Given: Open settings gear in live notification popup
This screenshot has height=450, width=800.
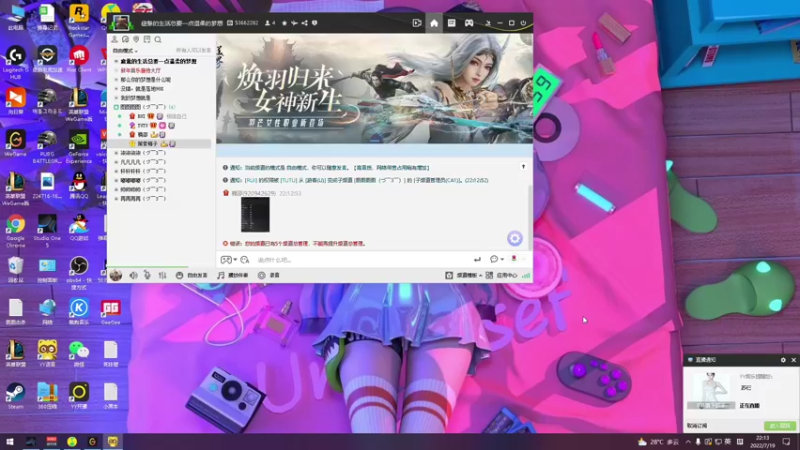Looking at the screenshot, I should 783,360.
